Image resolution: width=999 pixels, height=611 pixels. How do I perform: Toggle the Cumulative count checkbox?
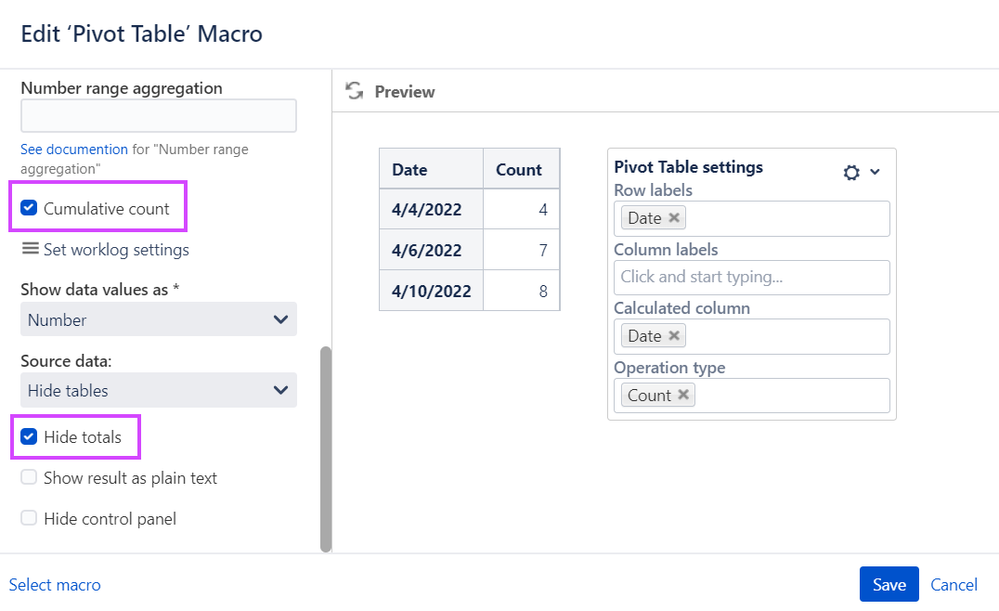tap(29, 209)
